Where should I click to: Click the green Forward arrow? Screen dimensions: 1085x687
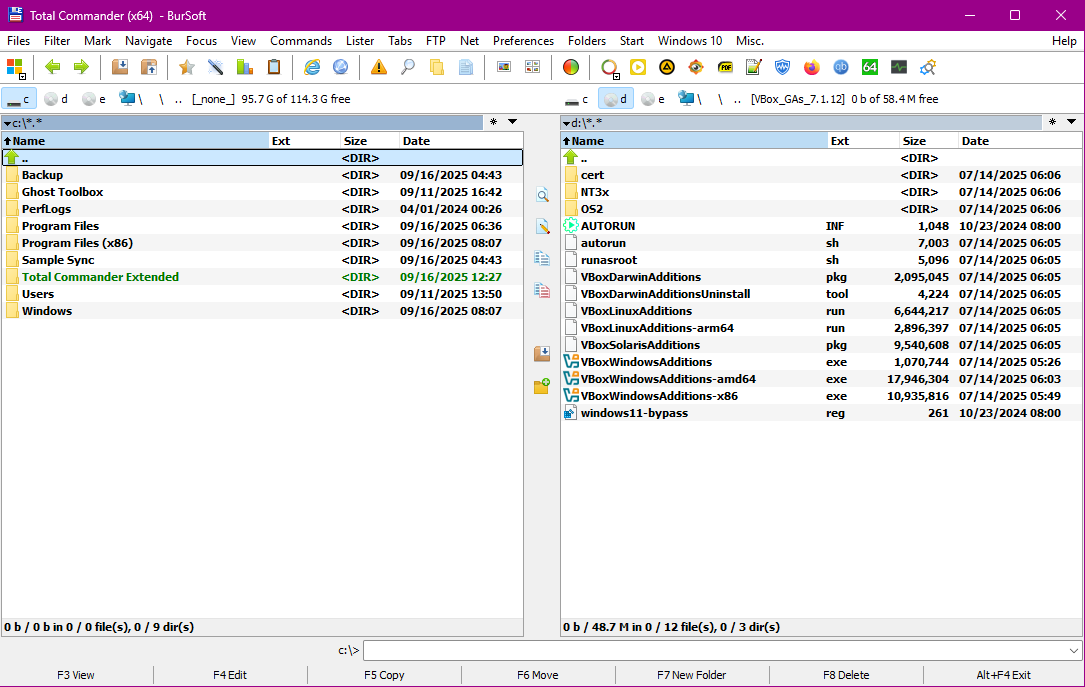click(x=82, y=67)
